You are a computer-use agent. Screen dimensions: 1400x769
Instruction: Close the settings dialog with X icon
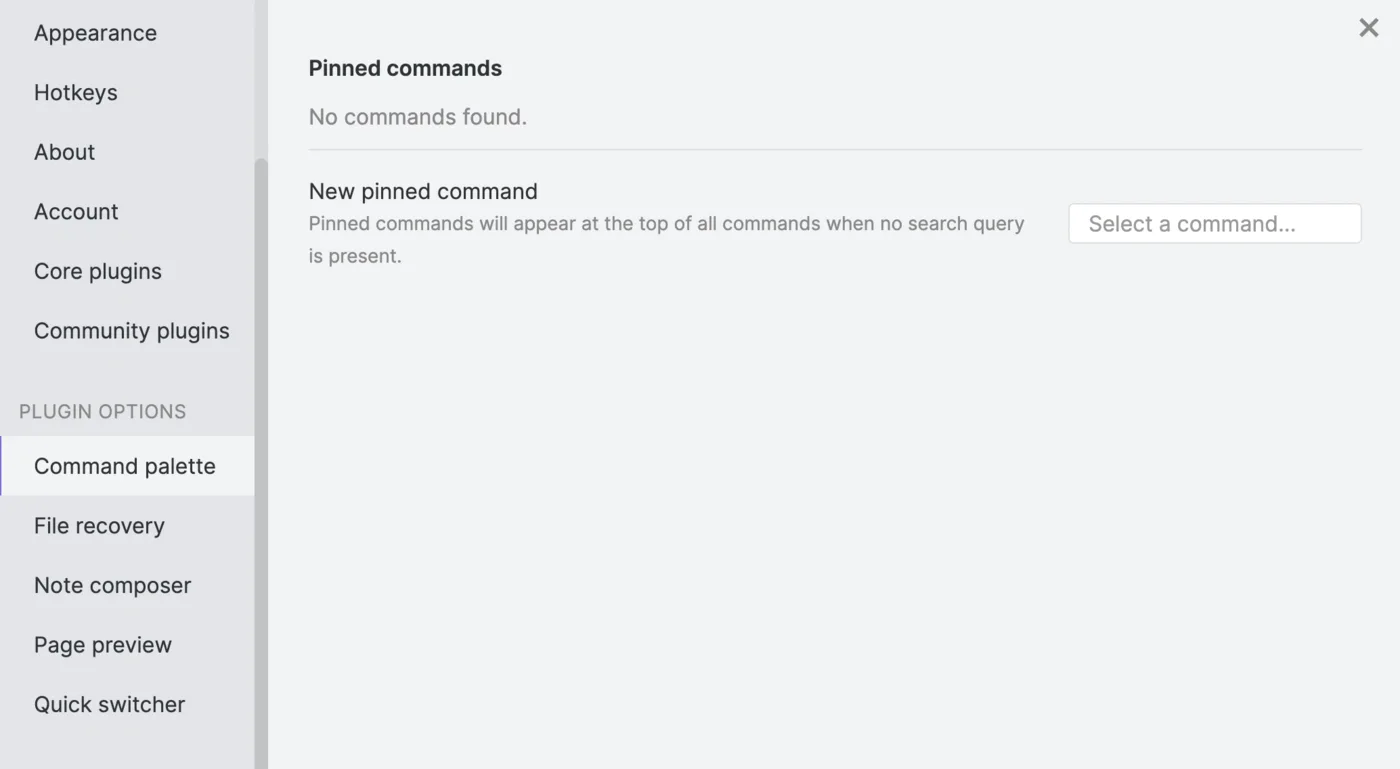click(x=1368, y=28)
